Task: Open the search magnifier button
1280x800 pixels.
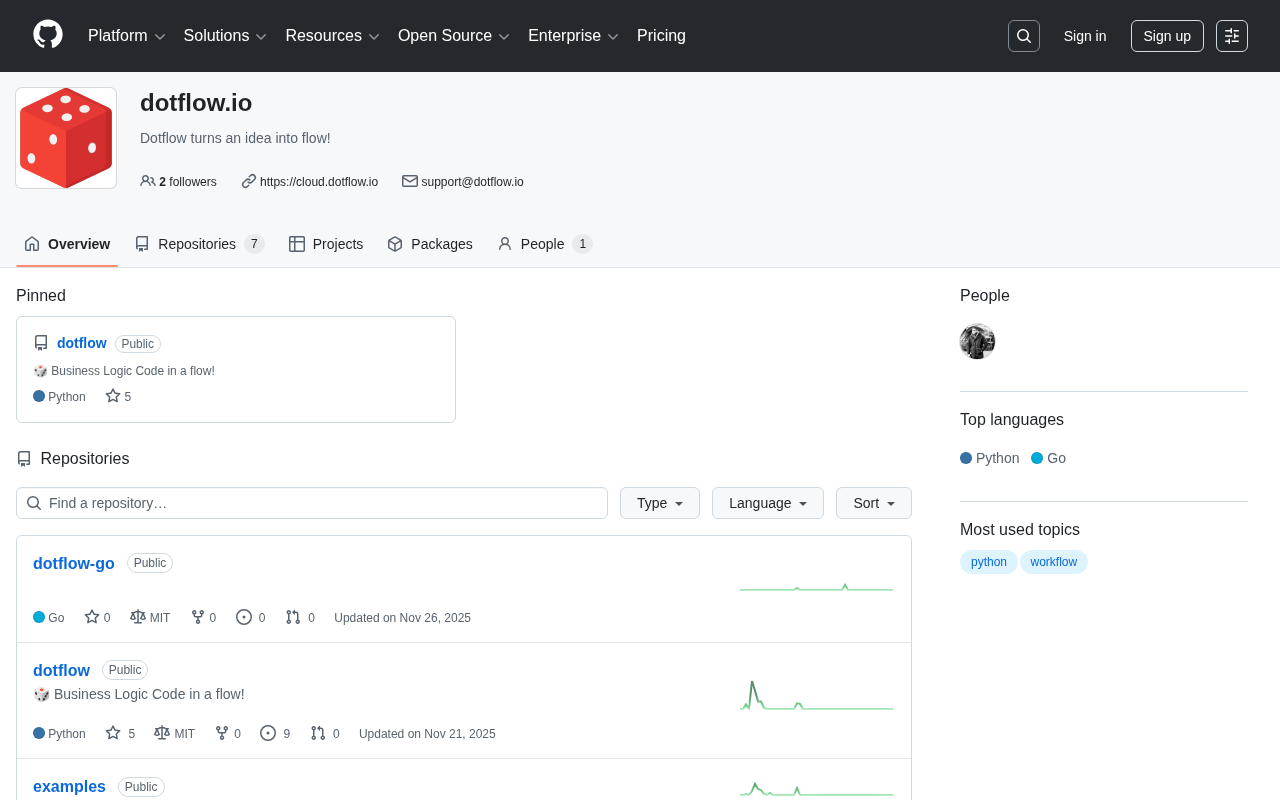Action: pyautogui.click(x=1023, y=36)
